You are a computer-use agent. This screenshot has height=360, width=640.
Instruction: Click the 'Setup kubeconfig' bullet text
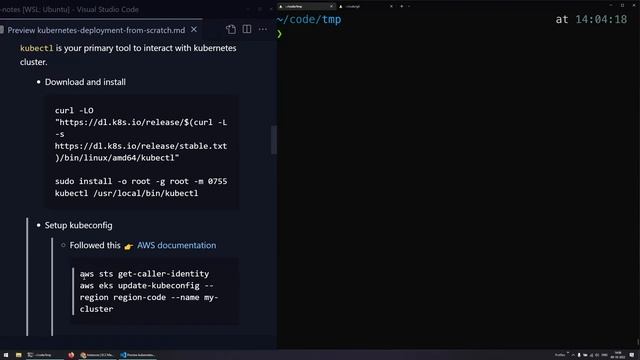pos(78,225)
